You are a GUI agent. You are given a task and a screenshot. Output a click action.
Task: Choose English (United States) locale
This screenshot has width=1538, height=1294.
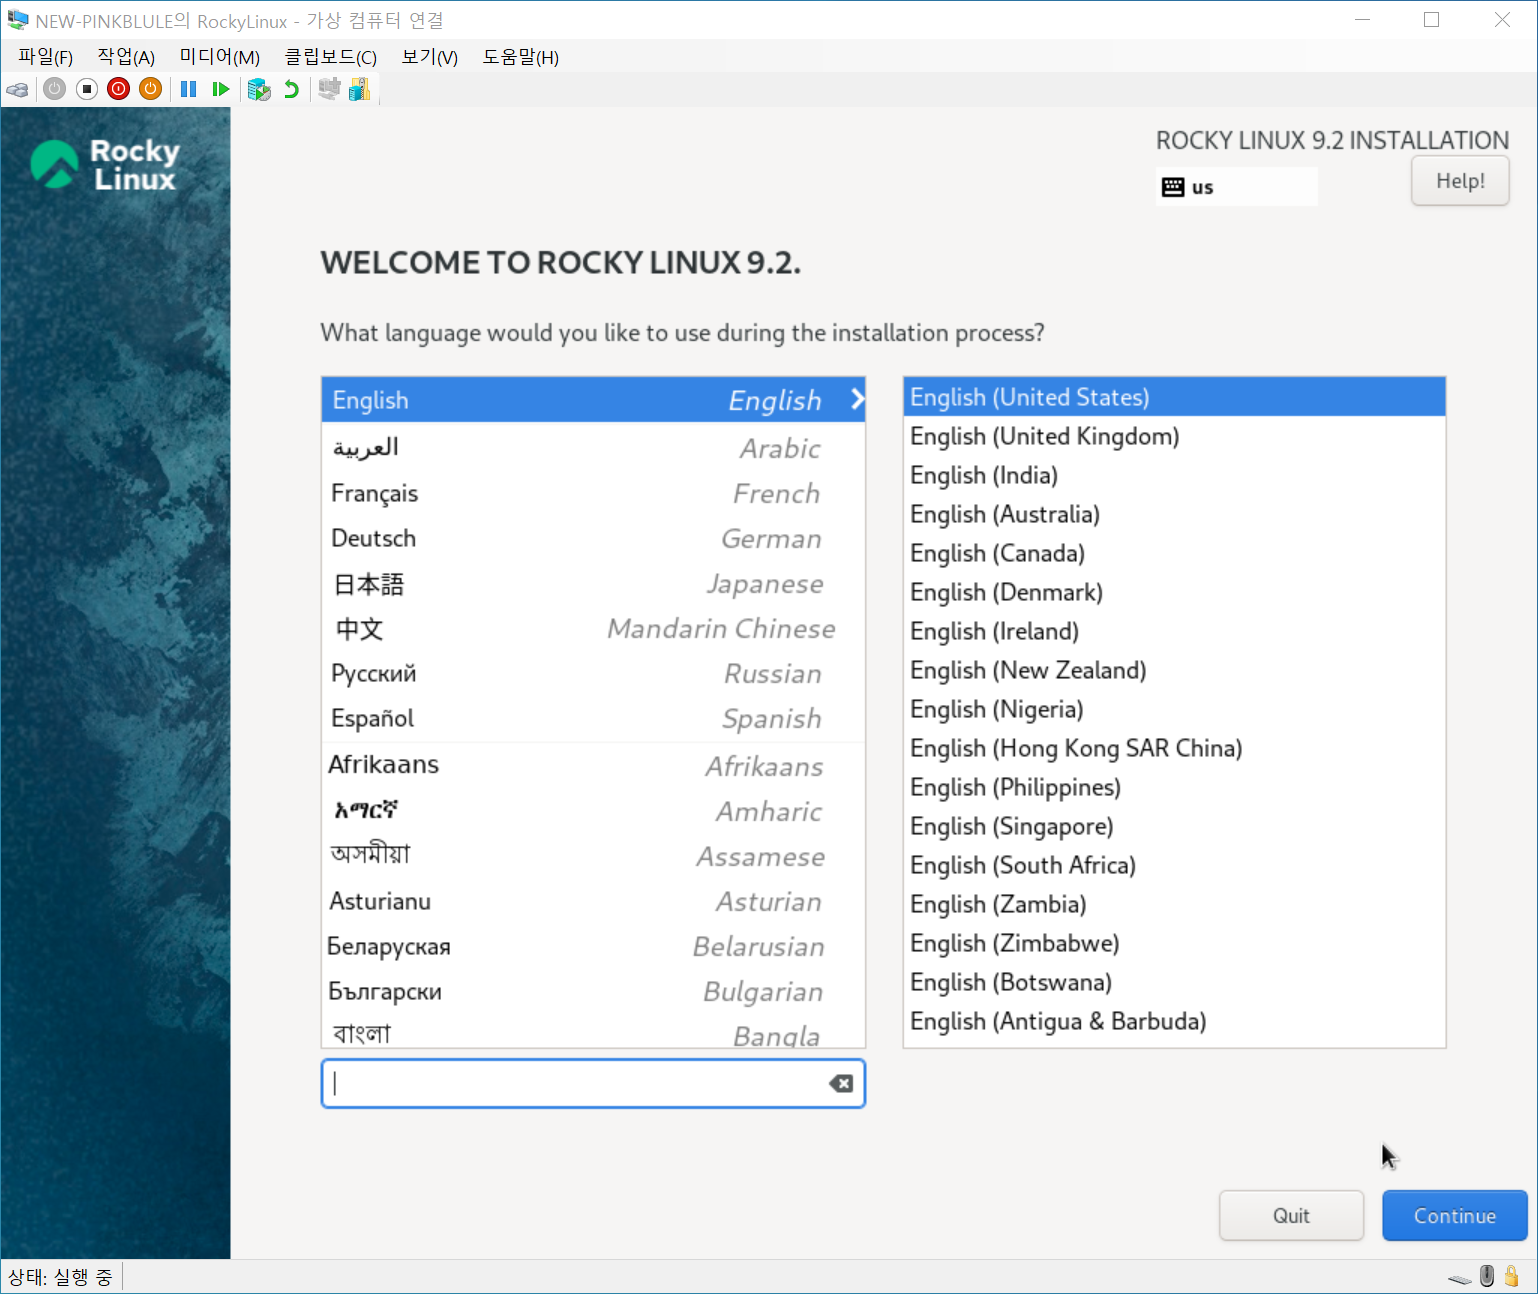(1174, 397)
